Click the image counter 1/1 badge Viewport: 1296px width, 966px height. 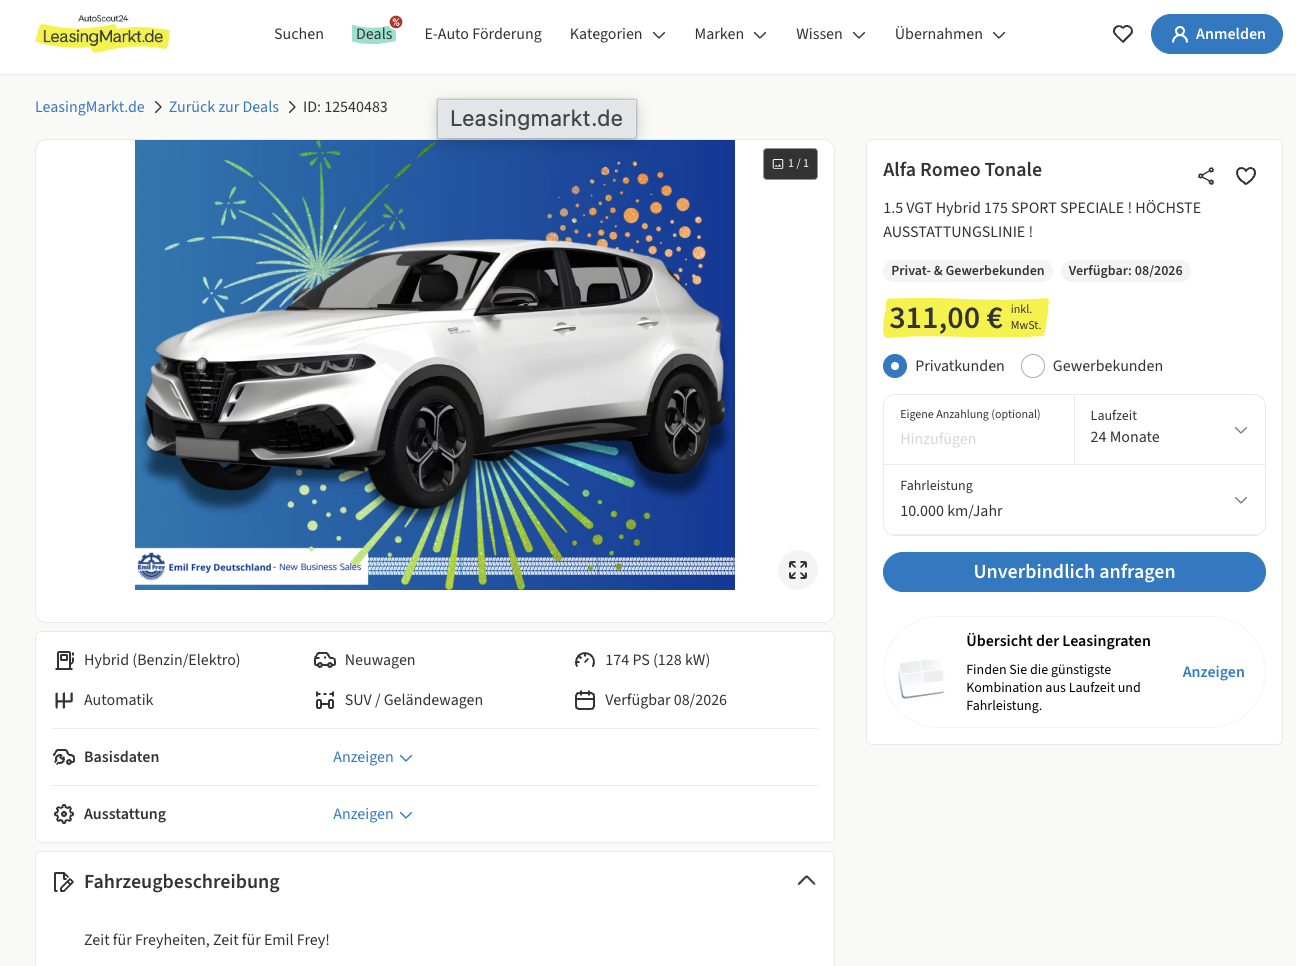[x=790, y=164]
